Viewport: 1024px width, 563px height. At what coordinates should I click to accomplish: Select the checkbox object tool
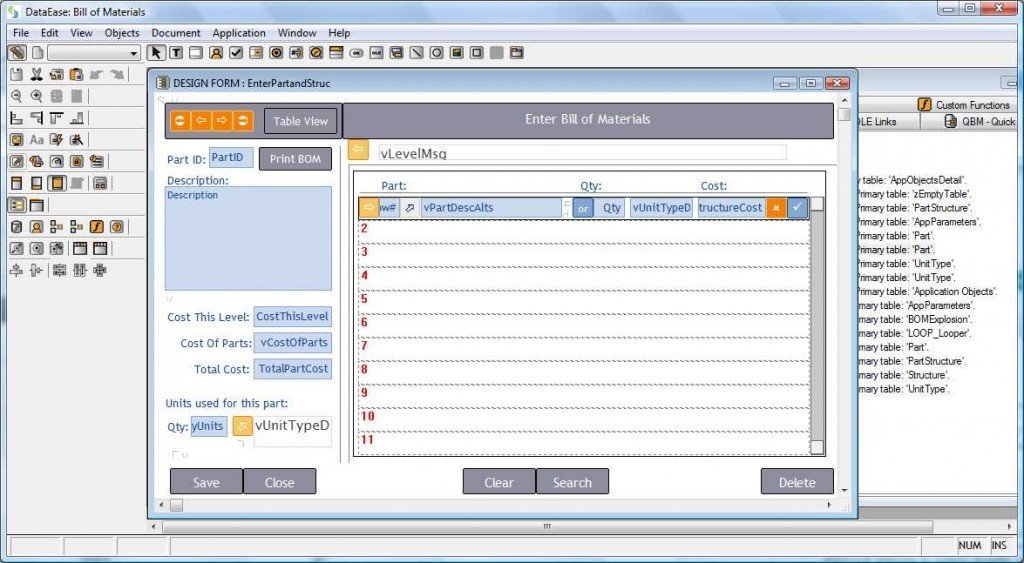point(236,53)
